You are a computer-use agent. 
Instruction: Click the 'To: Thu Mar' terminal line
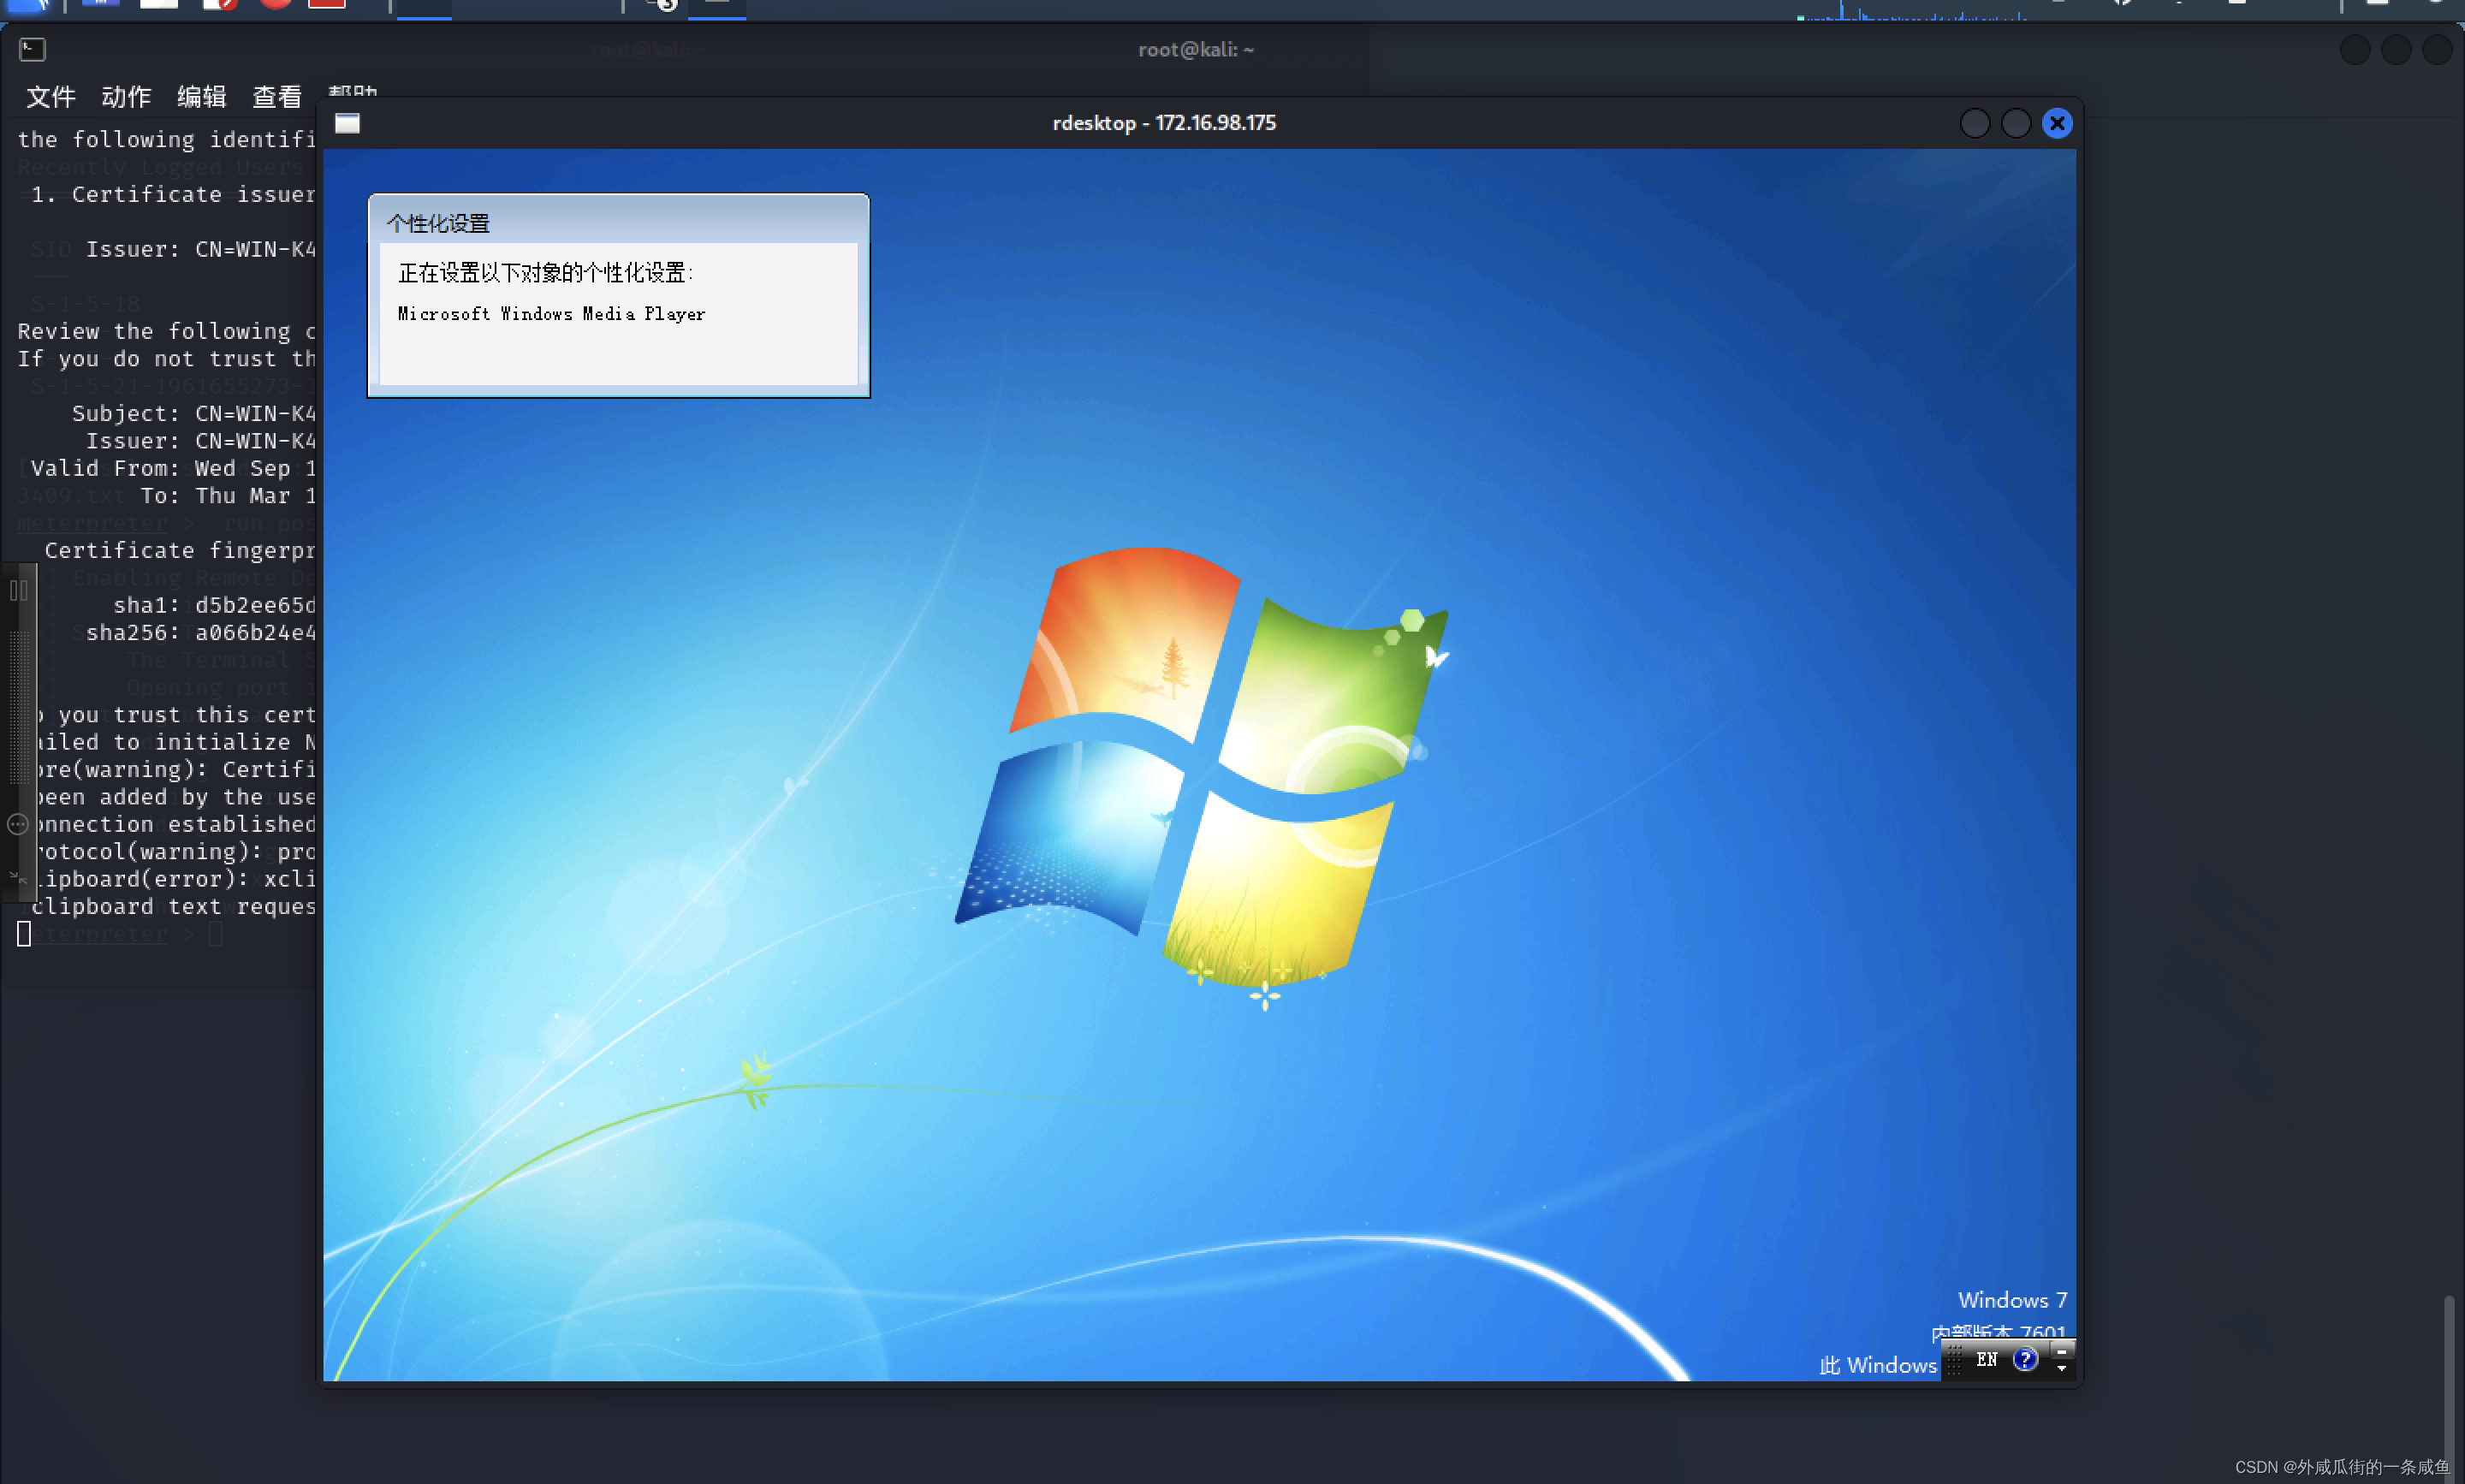coord(228,495)
